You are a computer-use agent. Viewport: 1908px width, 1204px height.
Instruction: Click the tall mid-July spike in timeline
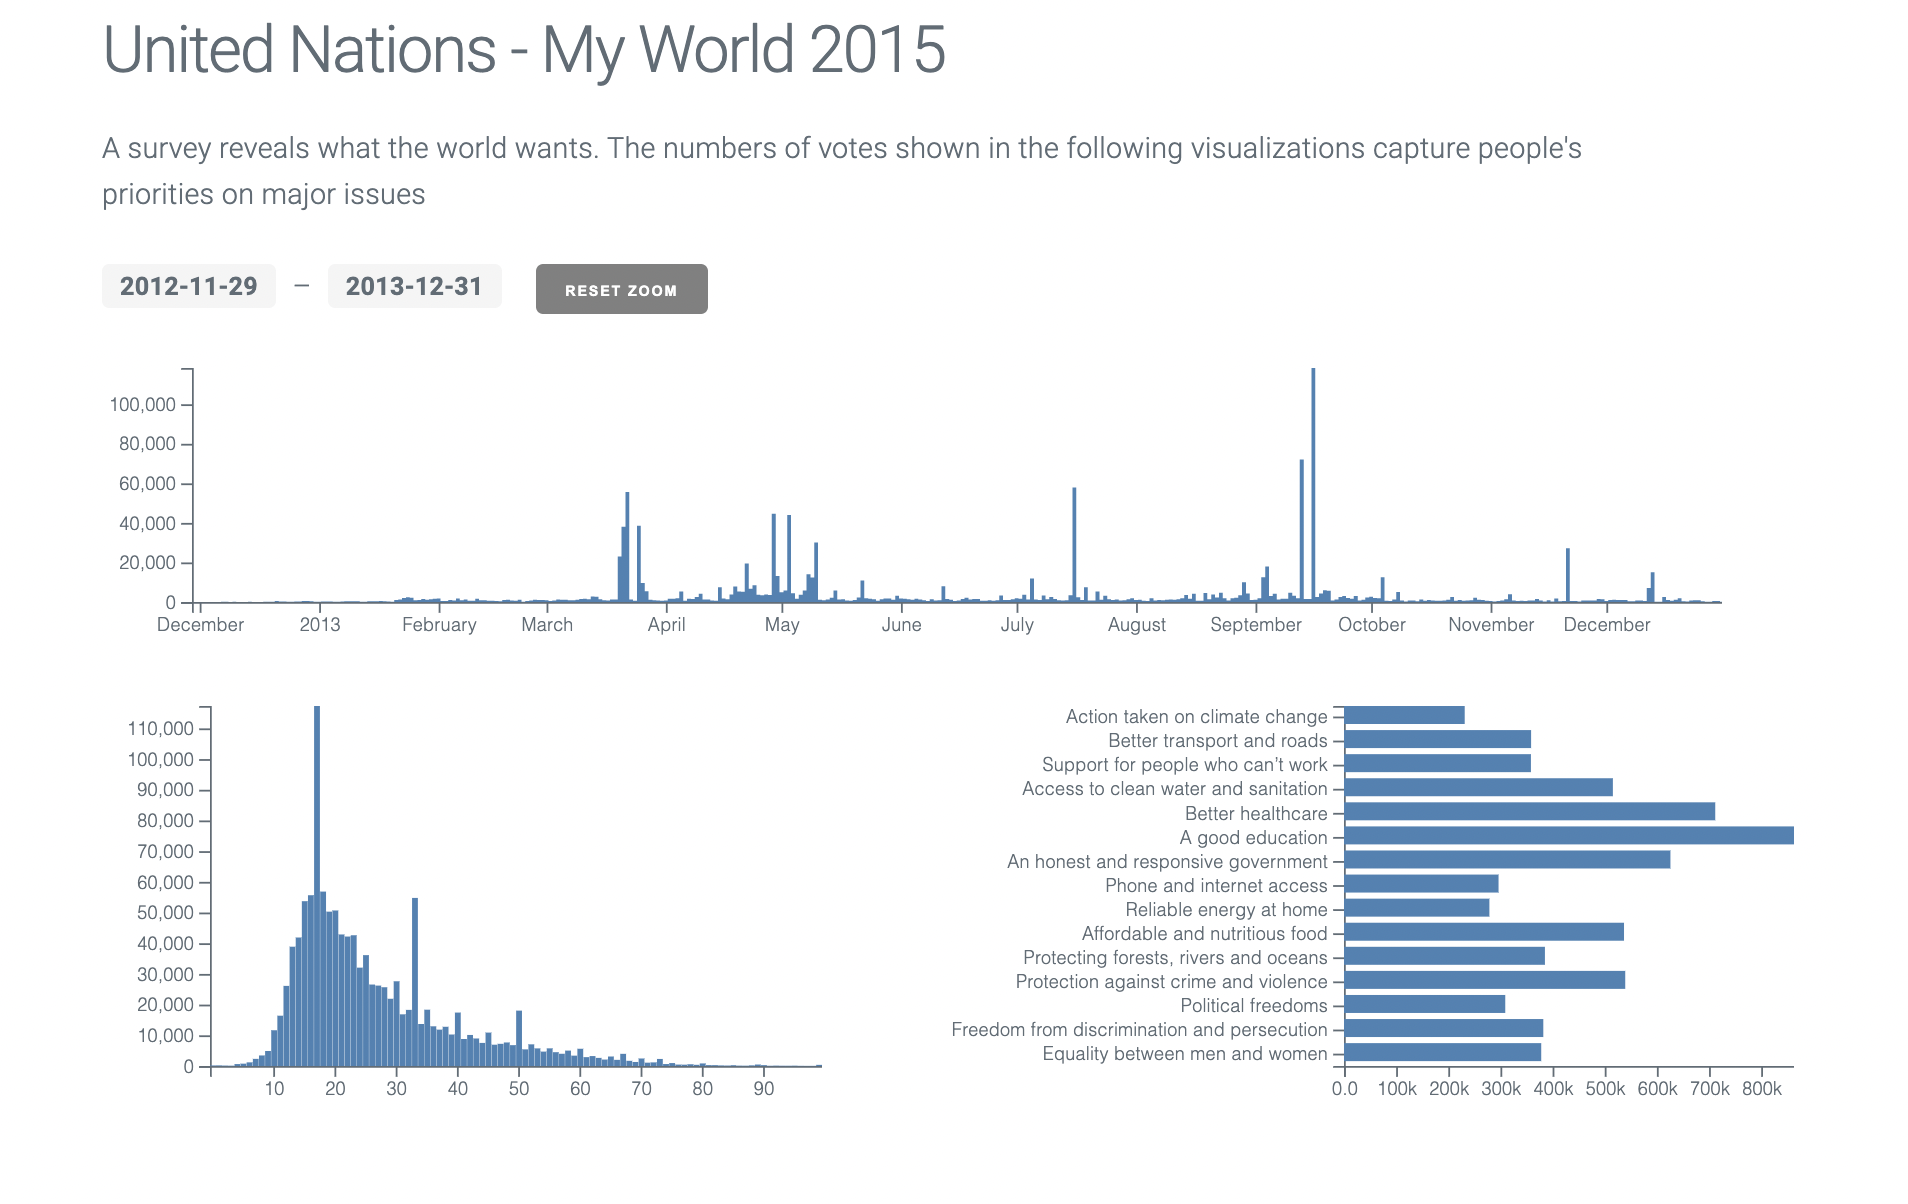click(x=1074, y=545)
